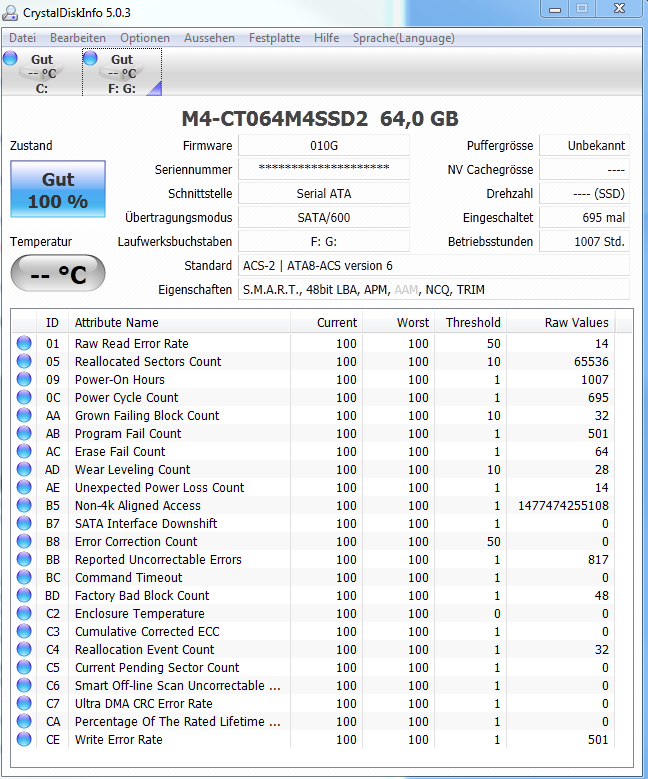Viewport: 648px width, 779px height.
Task: Click raw value 1477474255108
Action: pos(563,505)
